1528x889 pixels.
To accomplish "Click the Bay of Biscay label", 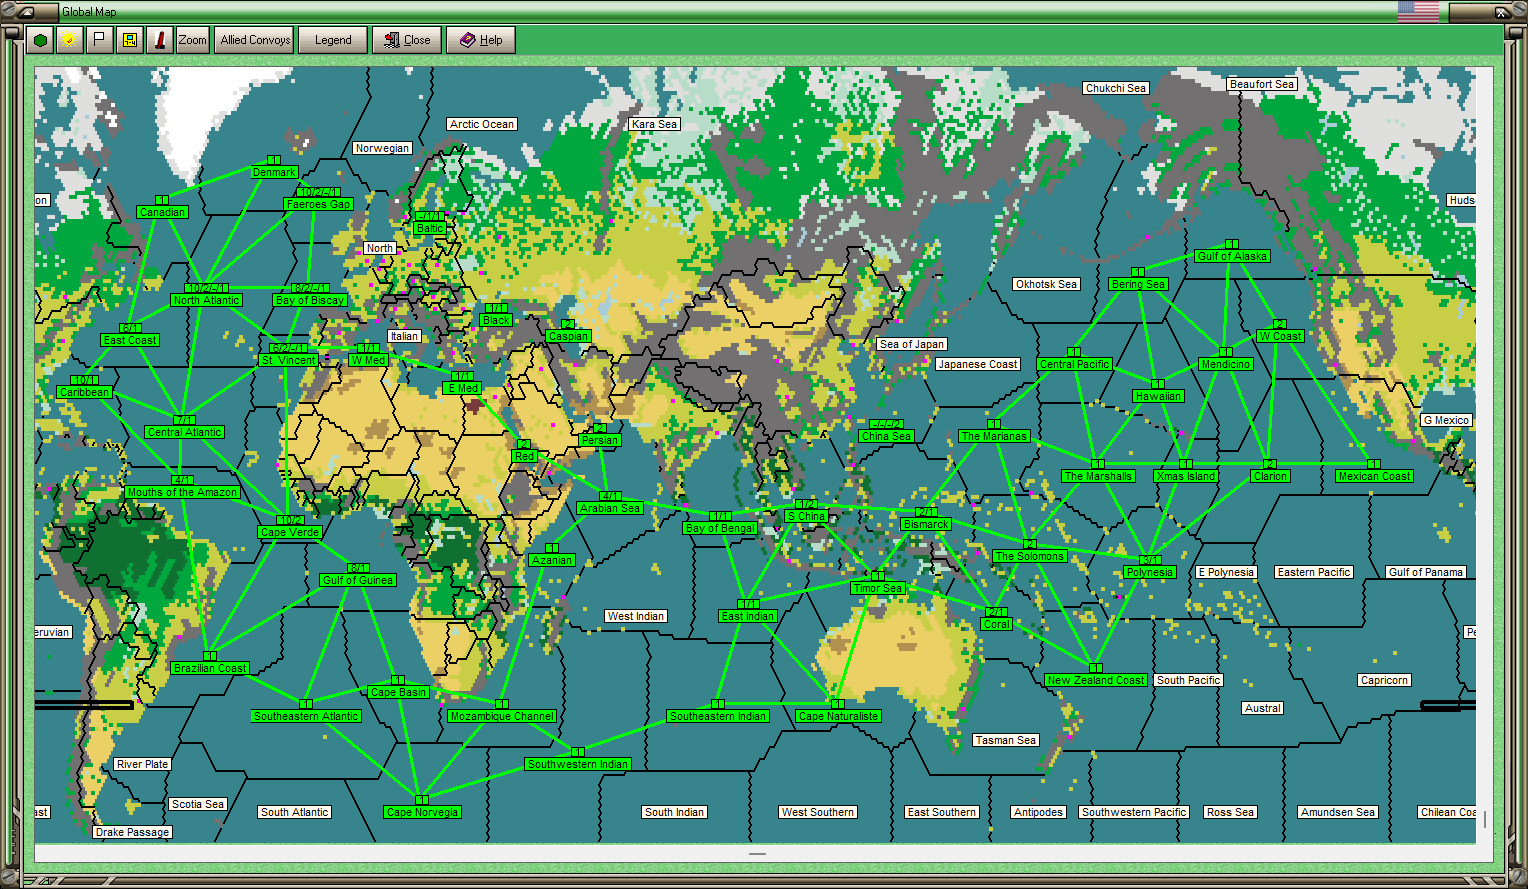I will click(x=310, y=300).
